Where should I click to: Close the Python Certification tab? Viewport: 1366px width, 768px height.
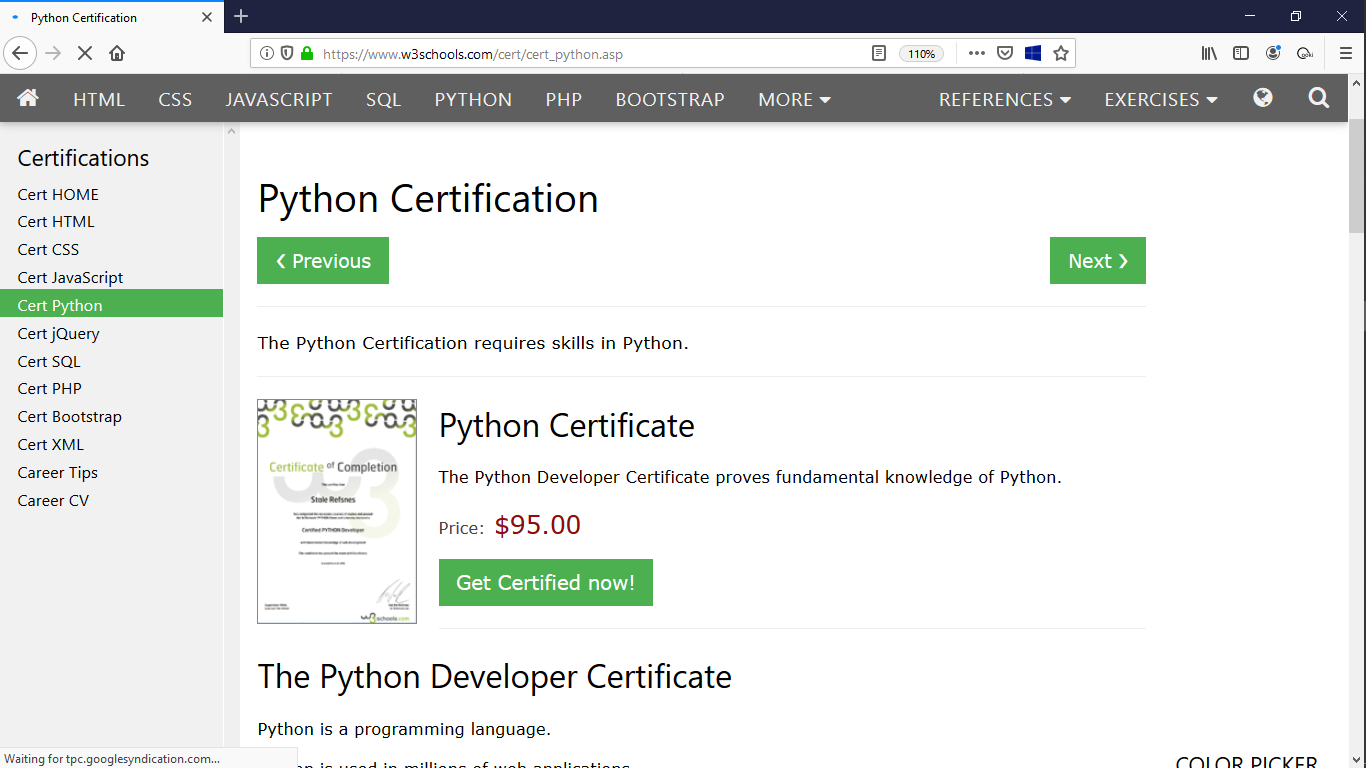tap(207, 17)
